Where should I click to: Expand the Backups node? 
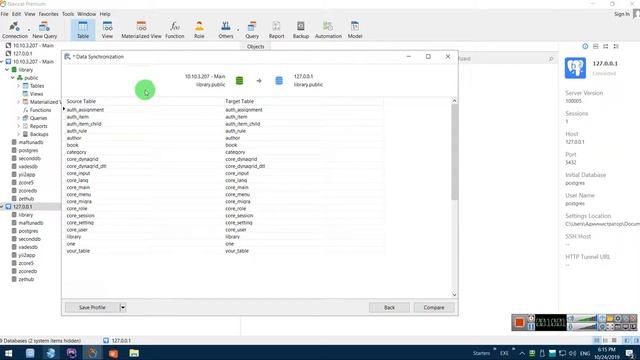coord(18,134)
